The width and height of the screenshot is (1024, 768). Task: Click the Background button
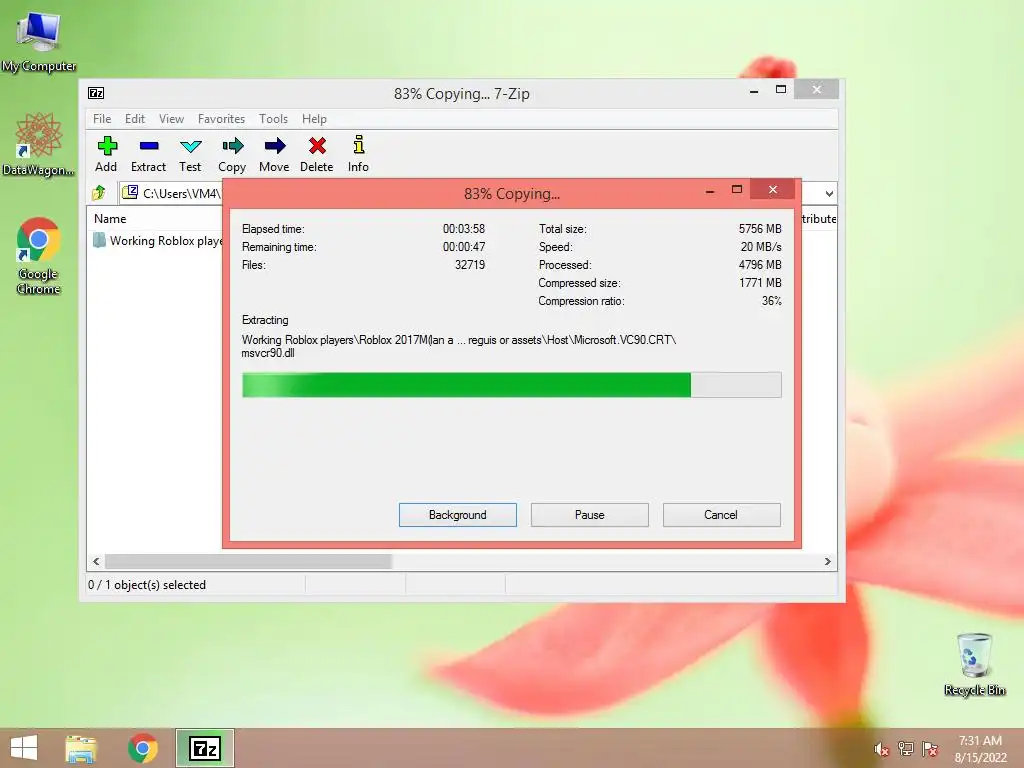pyautogui.click(x=458, y=515)
